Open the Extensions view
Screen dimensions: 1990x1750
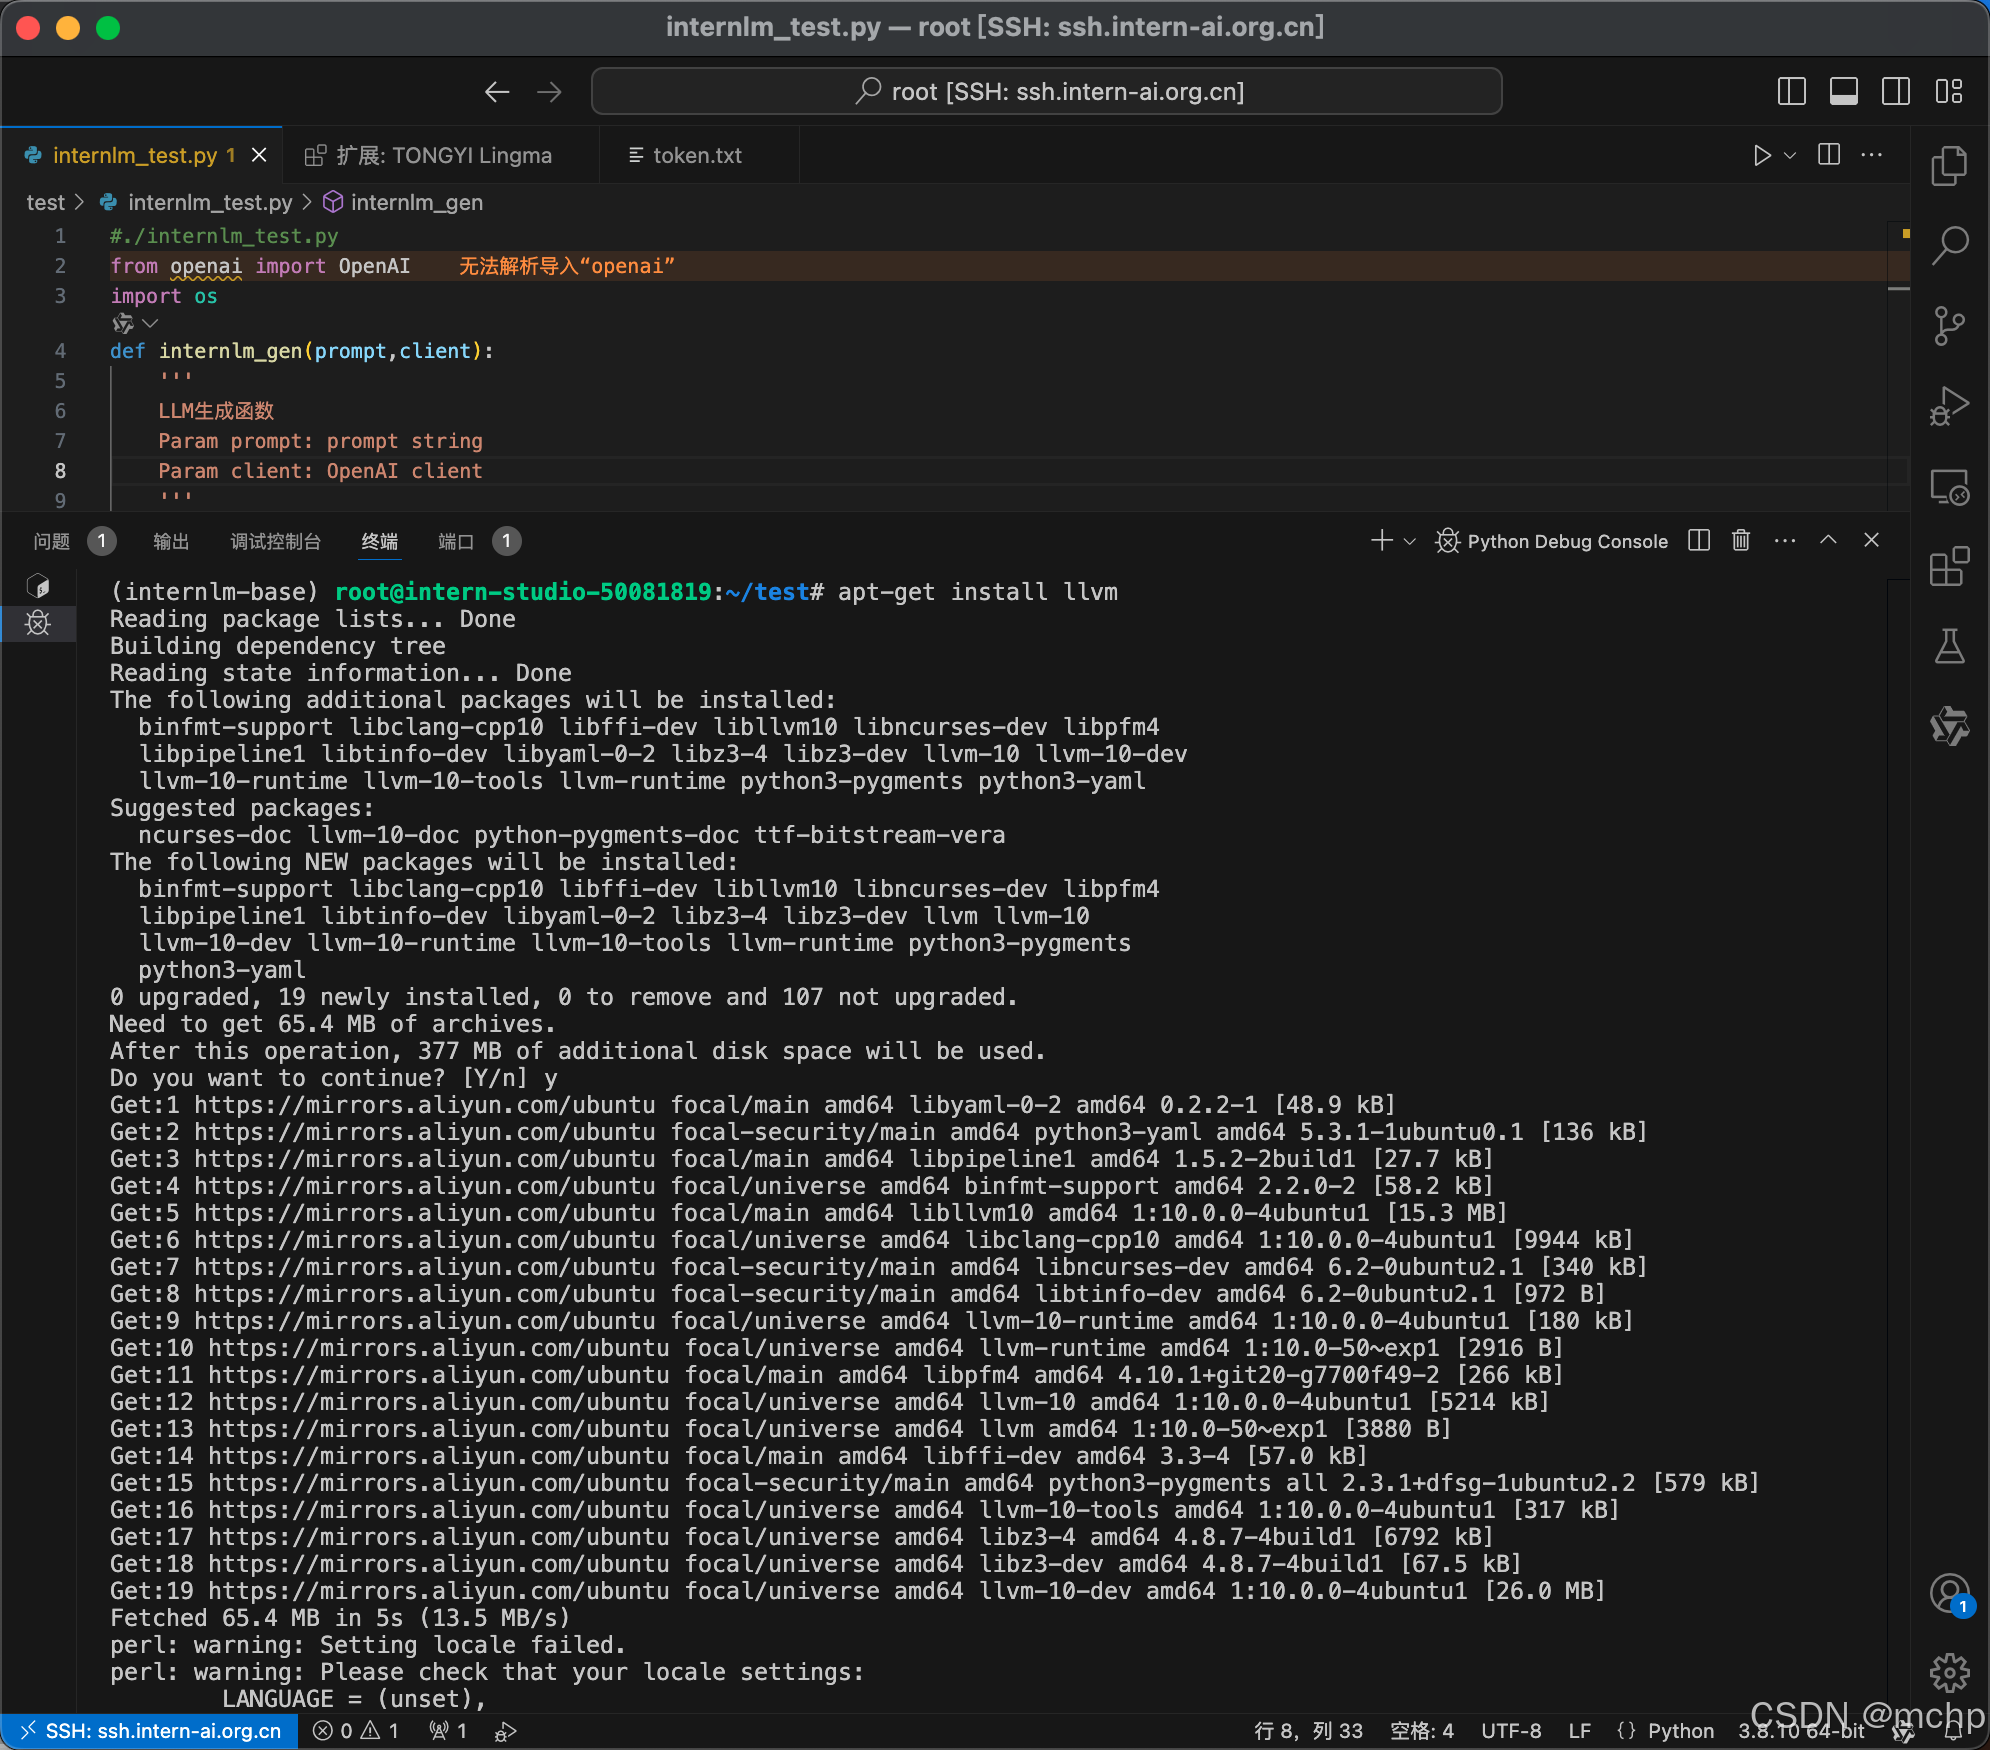pyautogui.click(x=1948, y=567)
